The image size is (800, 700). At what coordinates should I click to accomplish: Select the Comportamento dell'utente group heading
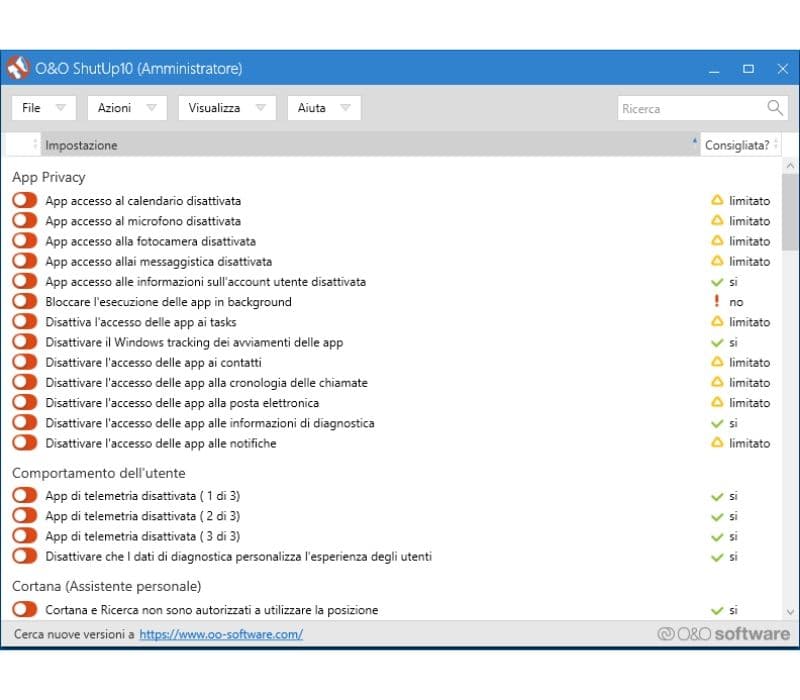pos(98,473)
